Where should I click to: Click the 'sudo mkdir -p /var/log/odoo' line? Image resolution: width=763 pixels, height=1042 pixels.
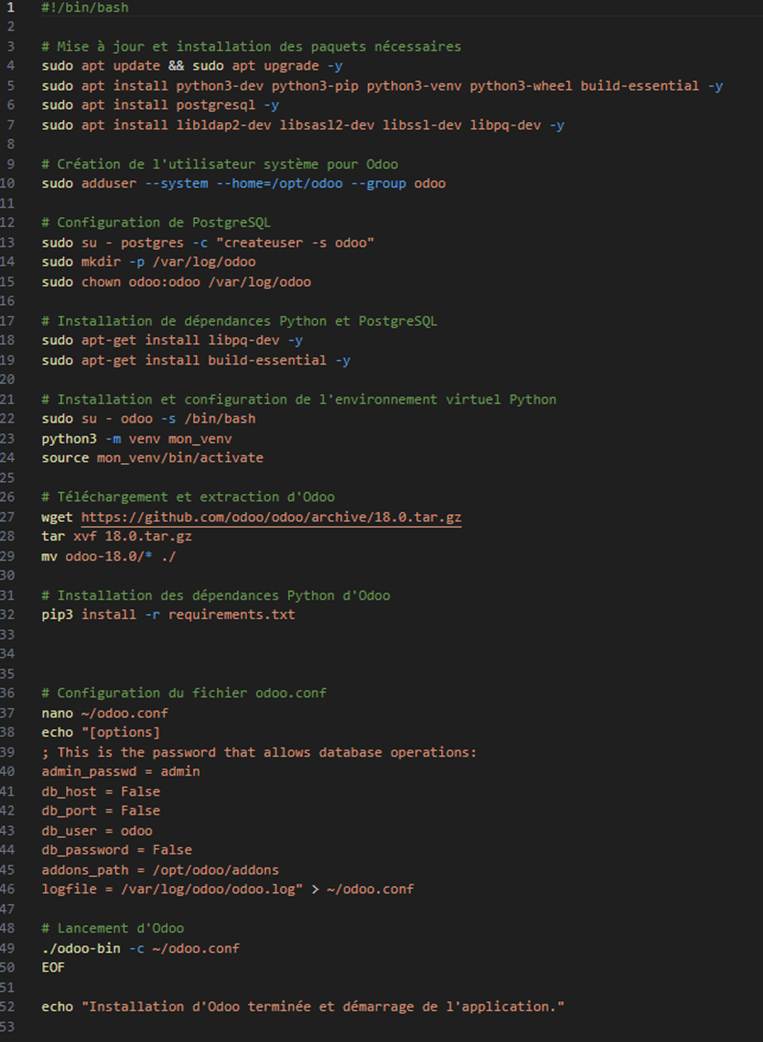149,262
